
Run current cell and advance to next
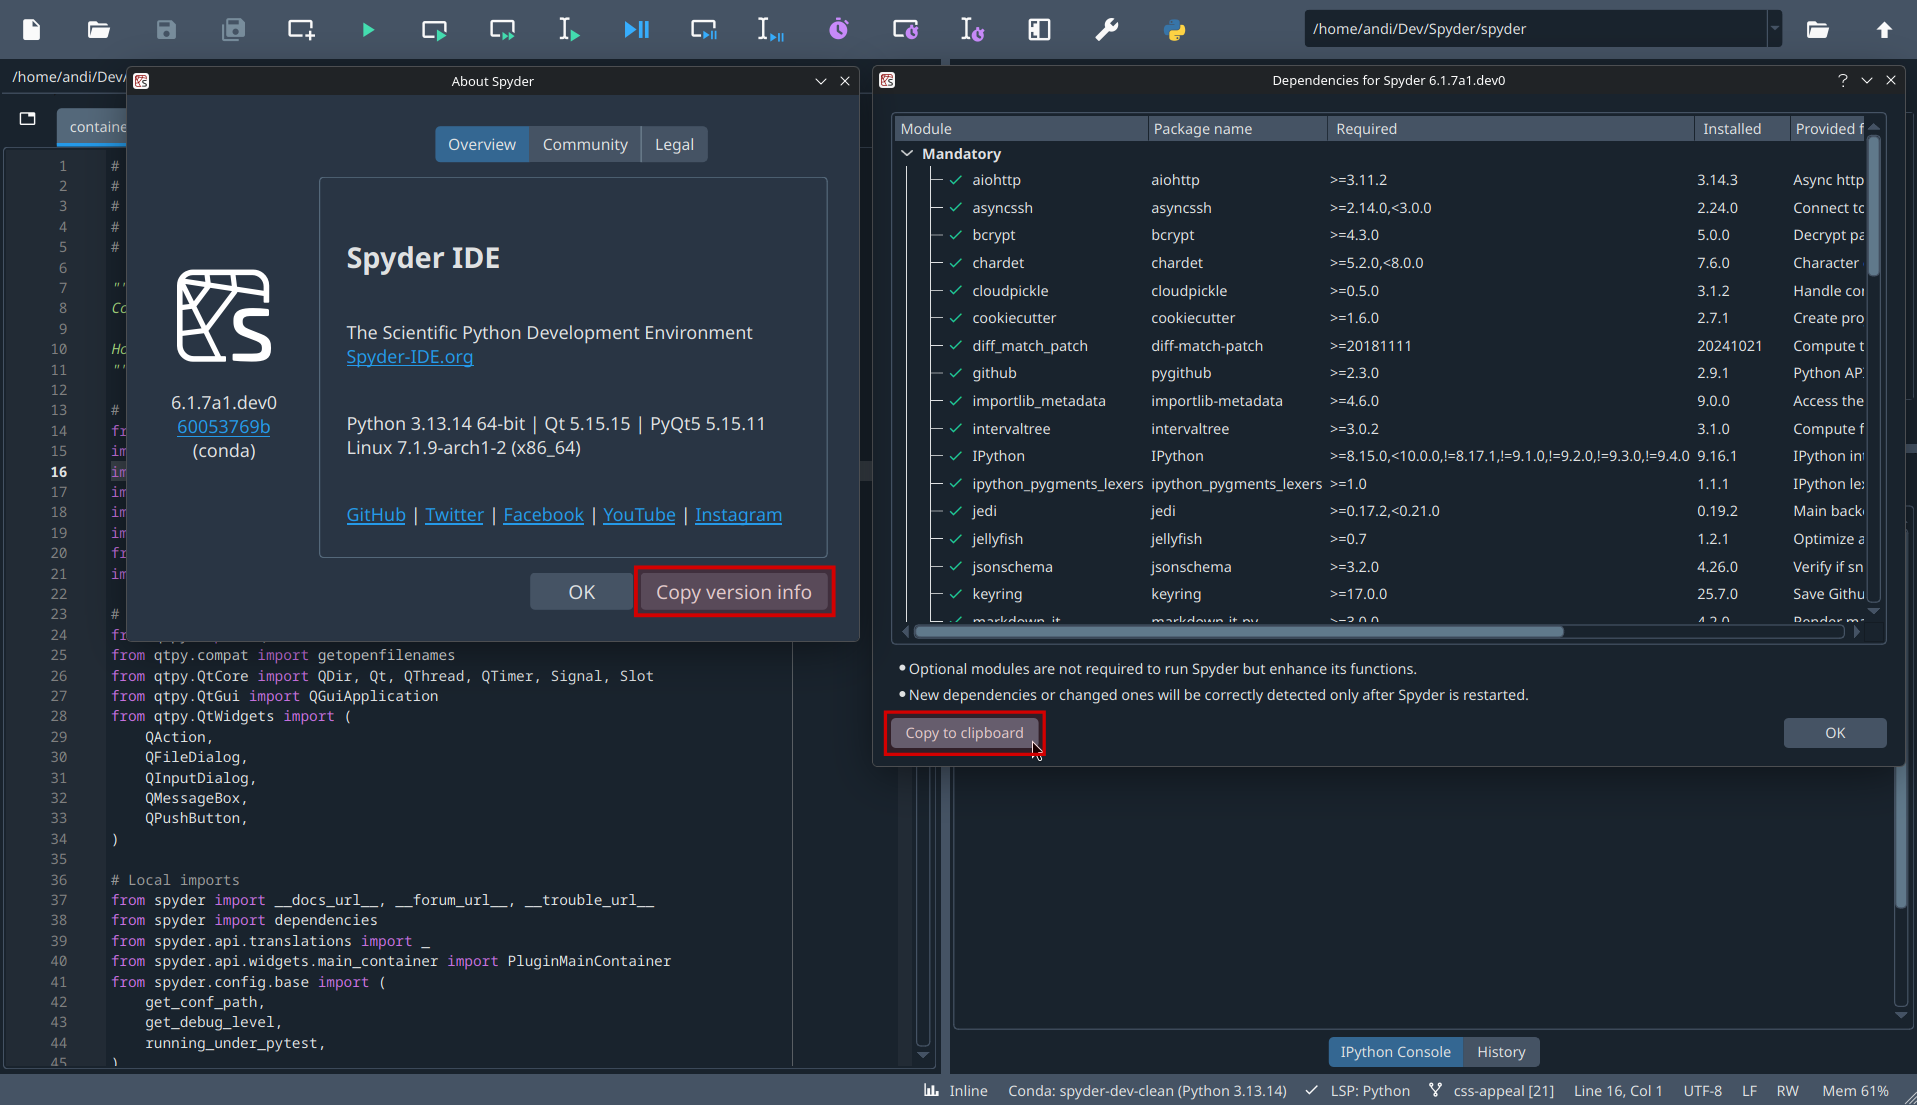[503, 30]
